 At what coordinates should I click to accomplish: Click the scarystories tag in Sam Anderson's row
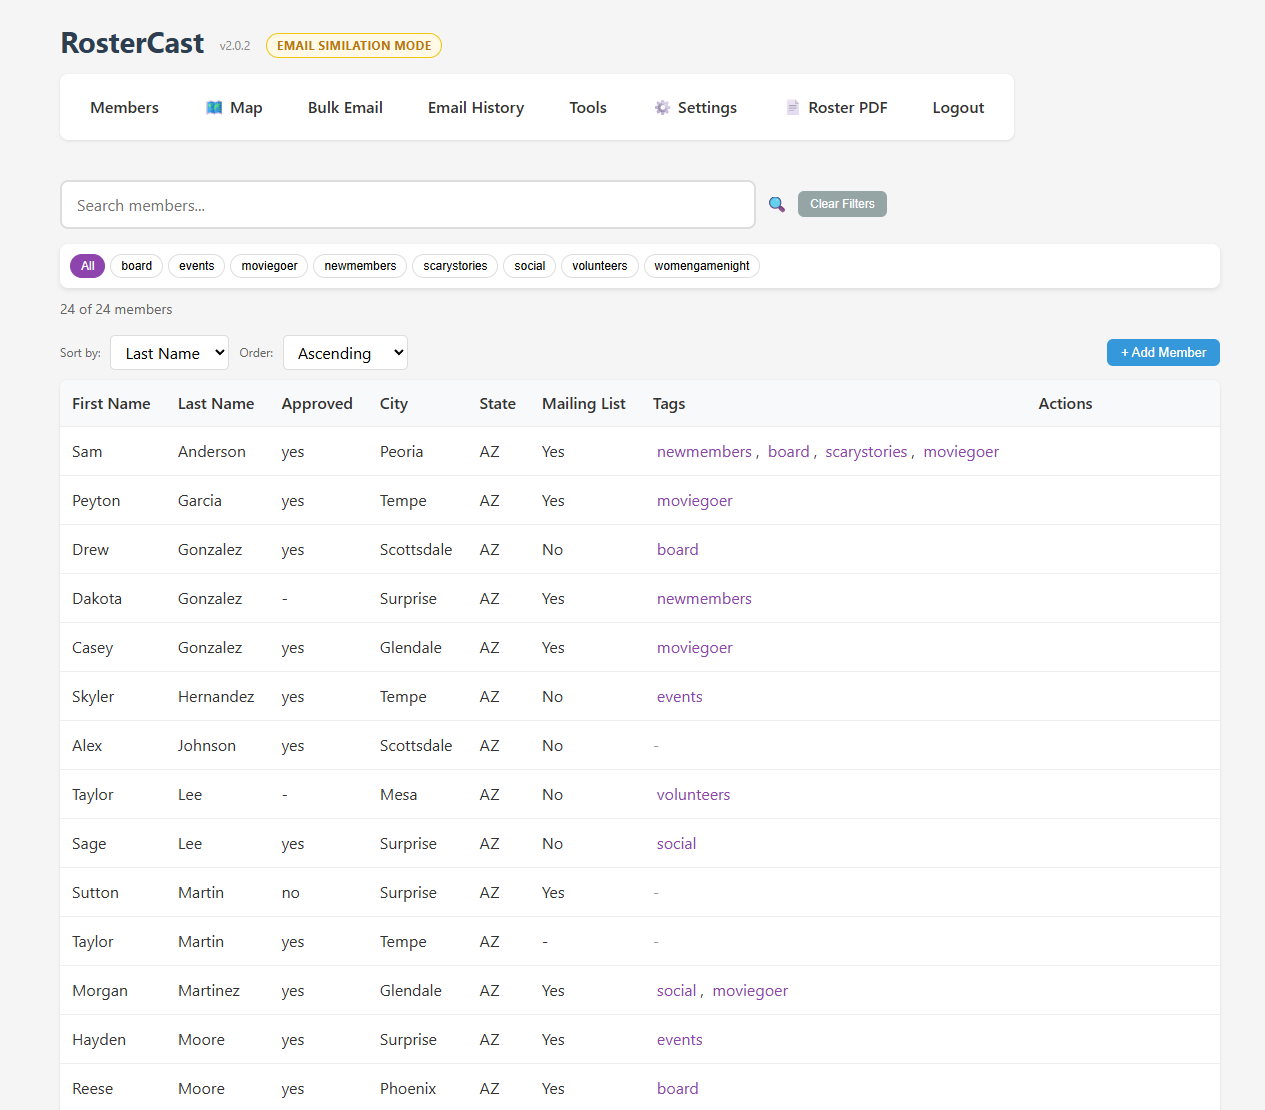(x=866, y=452)
